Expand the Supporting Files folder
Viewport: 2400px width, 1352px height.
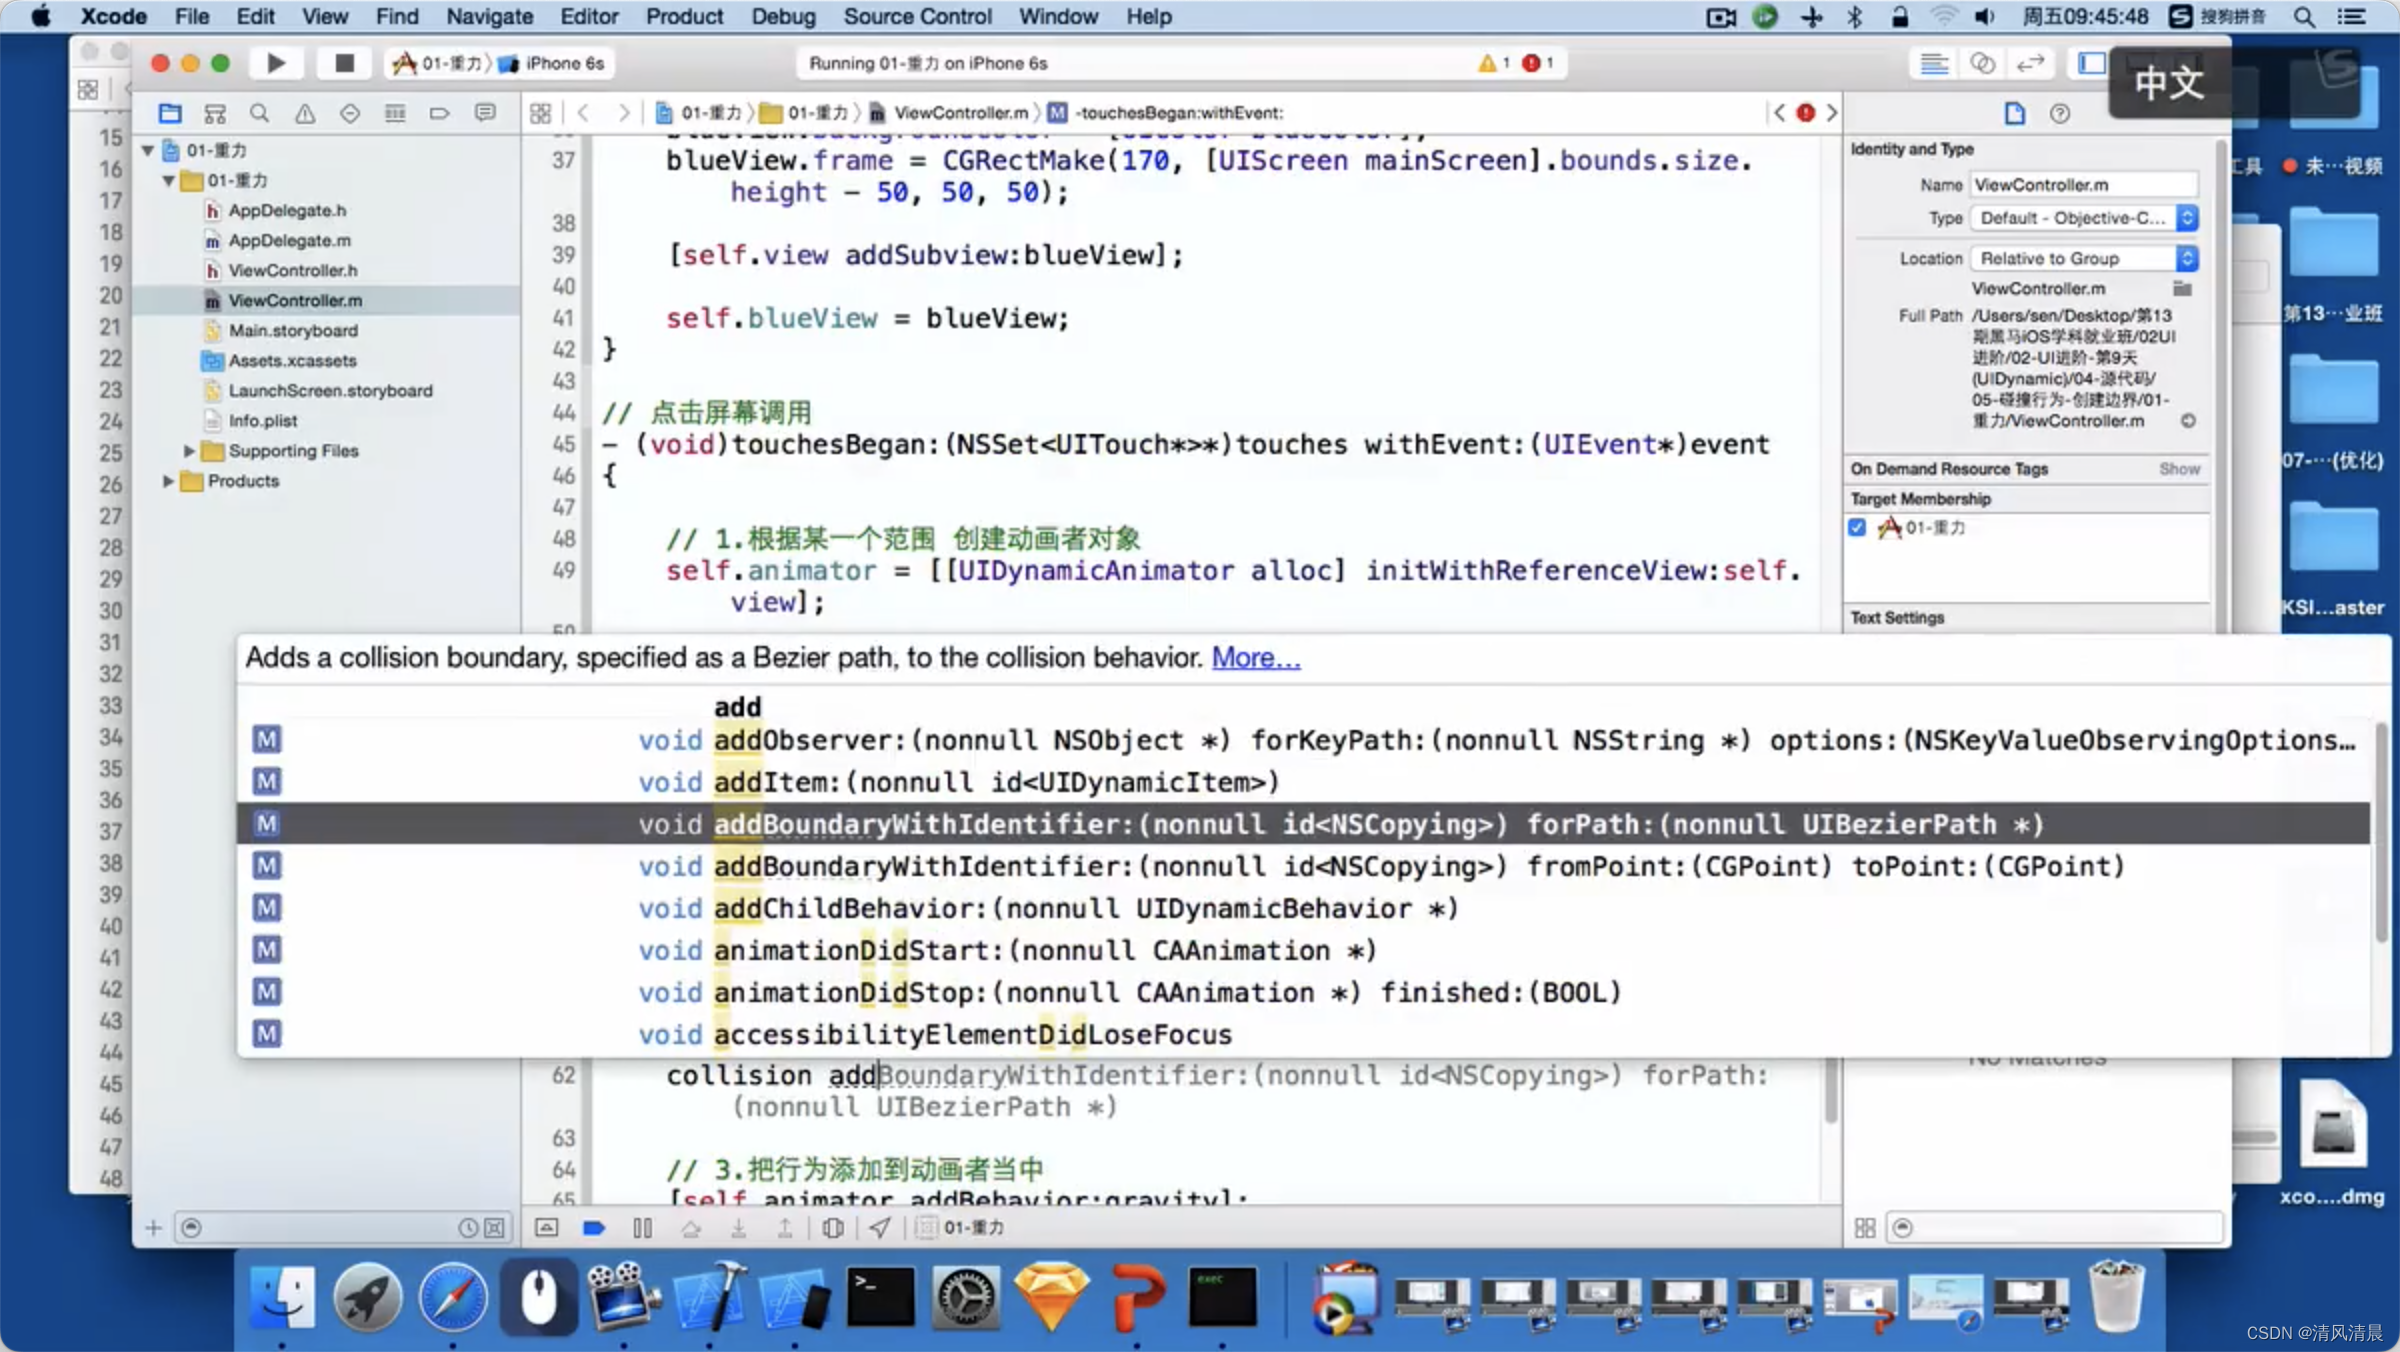(x=186, y=450)
